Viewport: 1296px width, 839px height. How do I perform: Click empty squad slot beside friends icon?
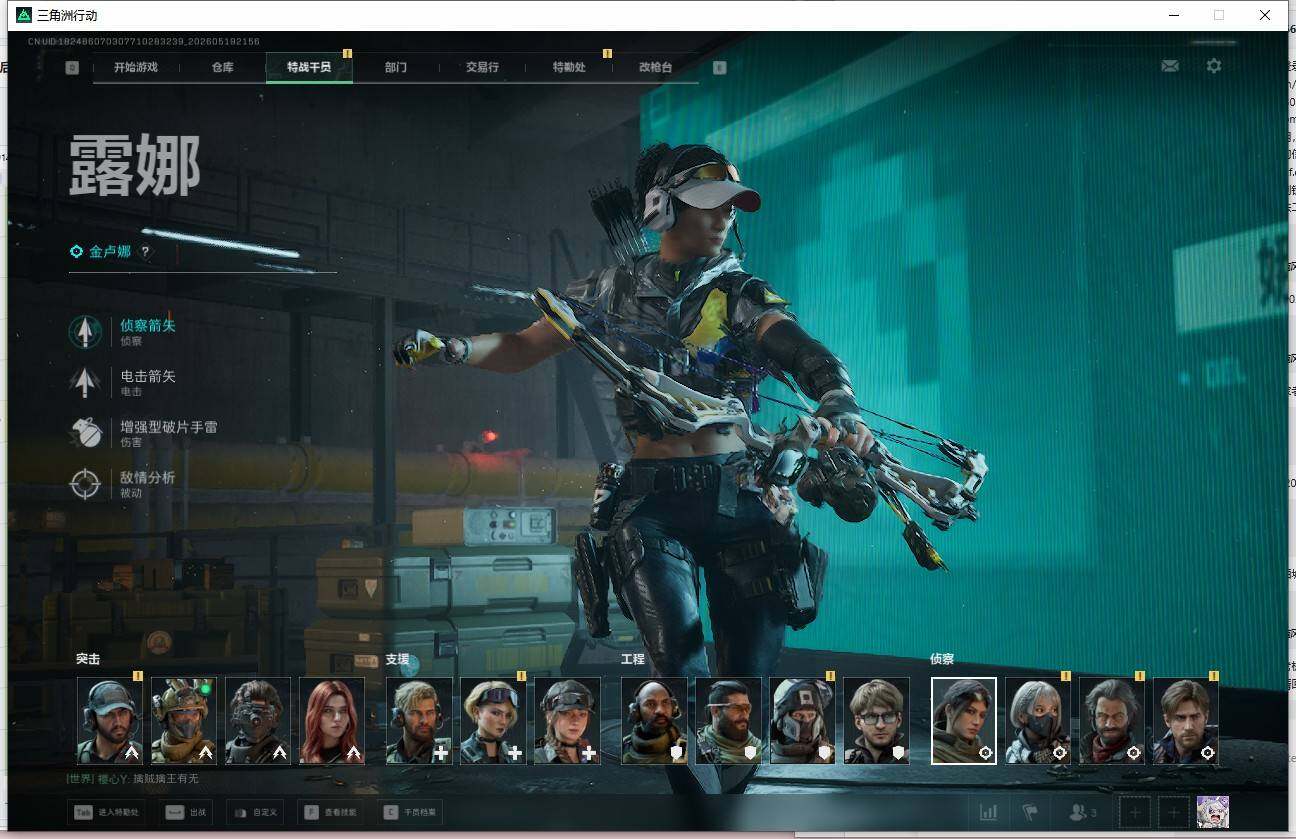1135,813
